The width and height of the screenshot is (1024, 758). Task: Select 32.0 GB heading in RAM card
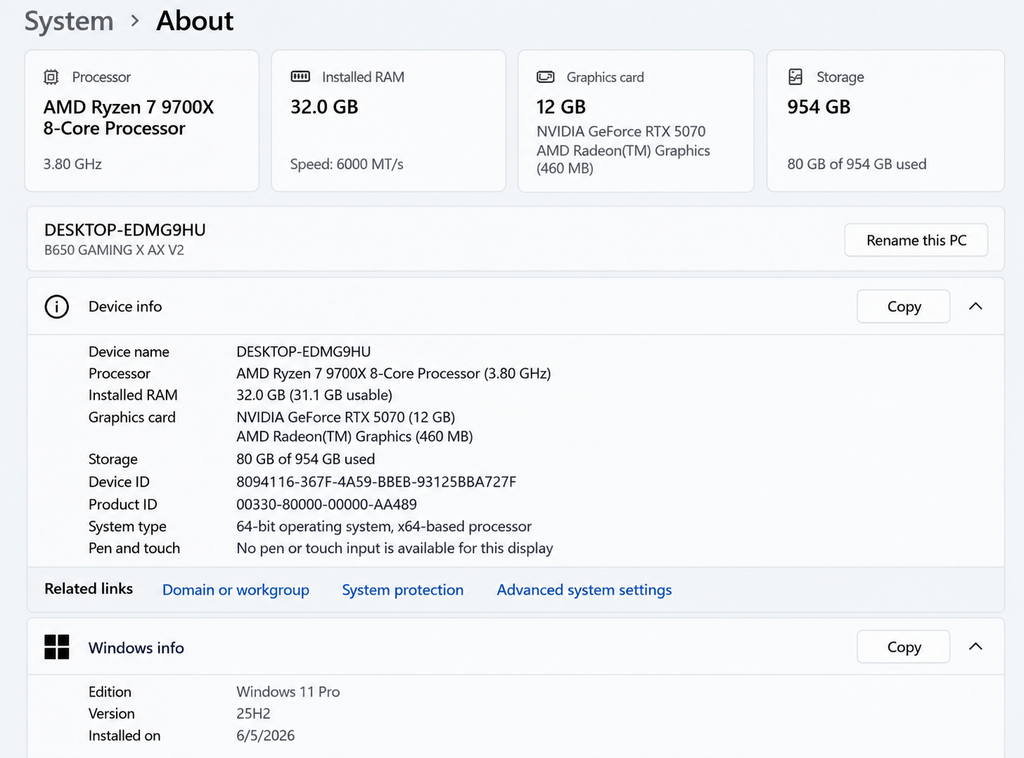click(x=325, y=106)
